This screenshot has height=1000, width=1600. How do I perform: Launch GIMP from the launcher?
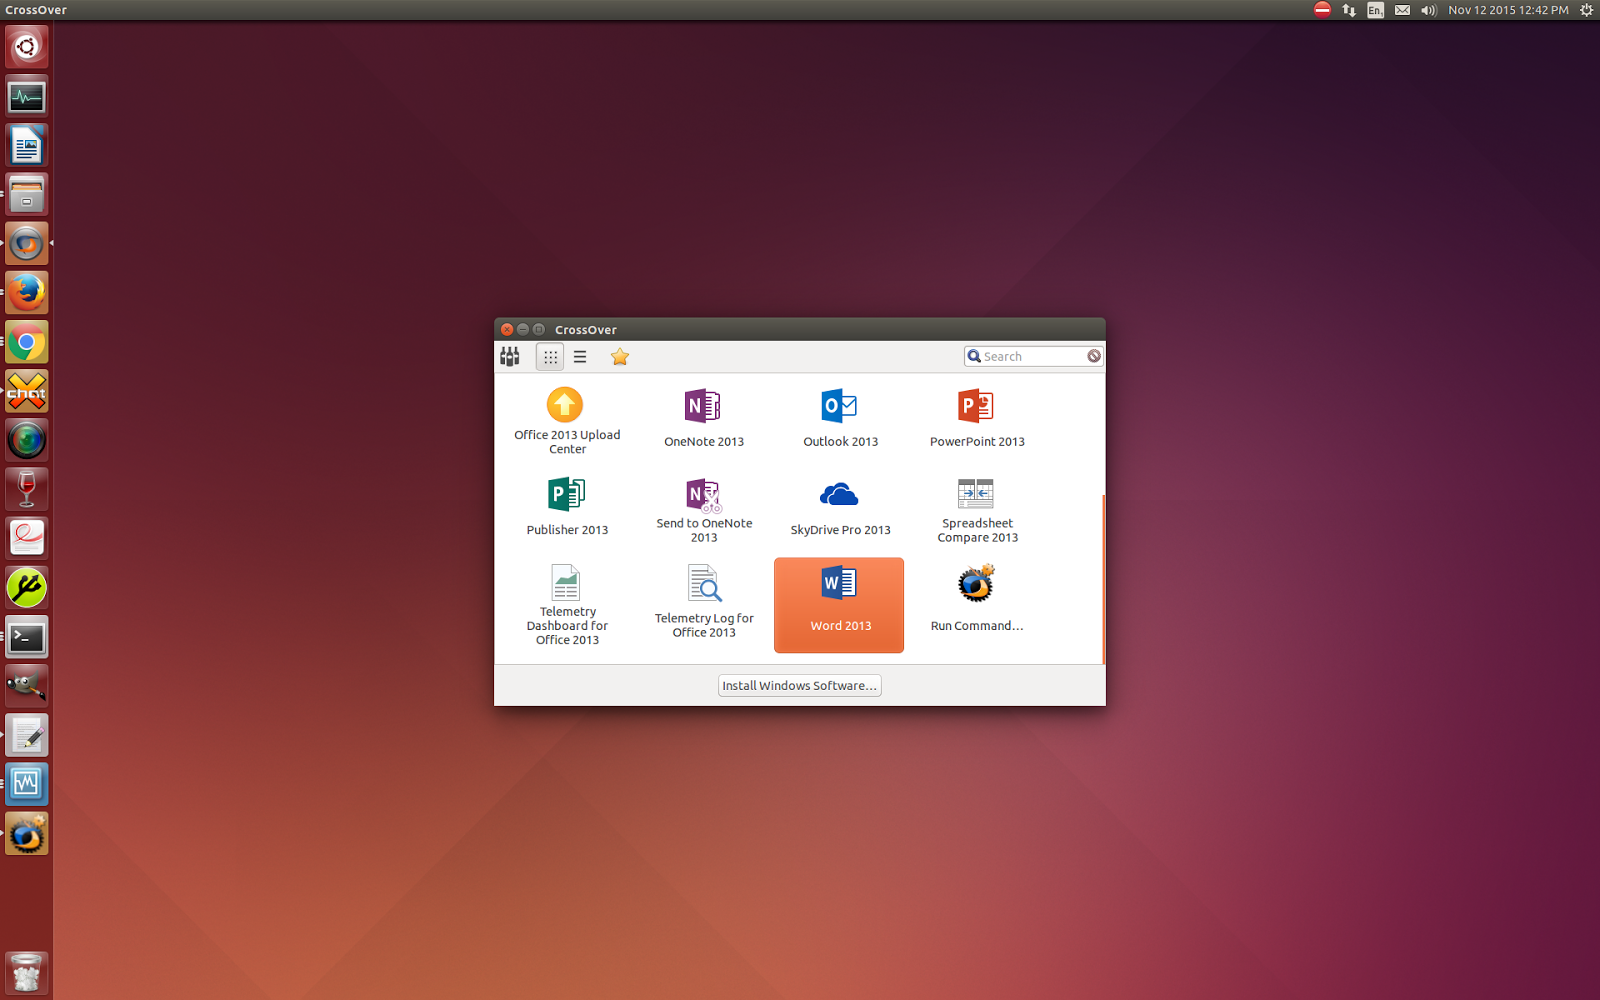pos(27,686)
